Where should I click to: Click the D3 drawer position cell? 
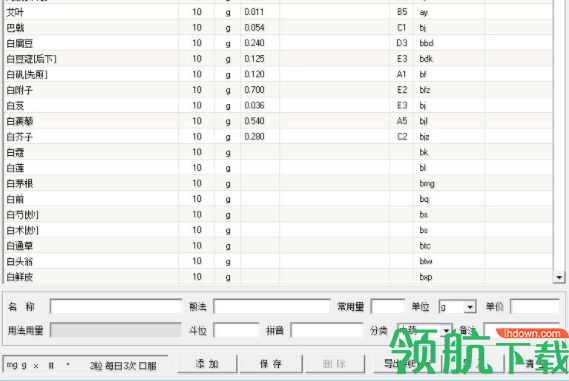click(402, 43)
